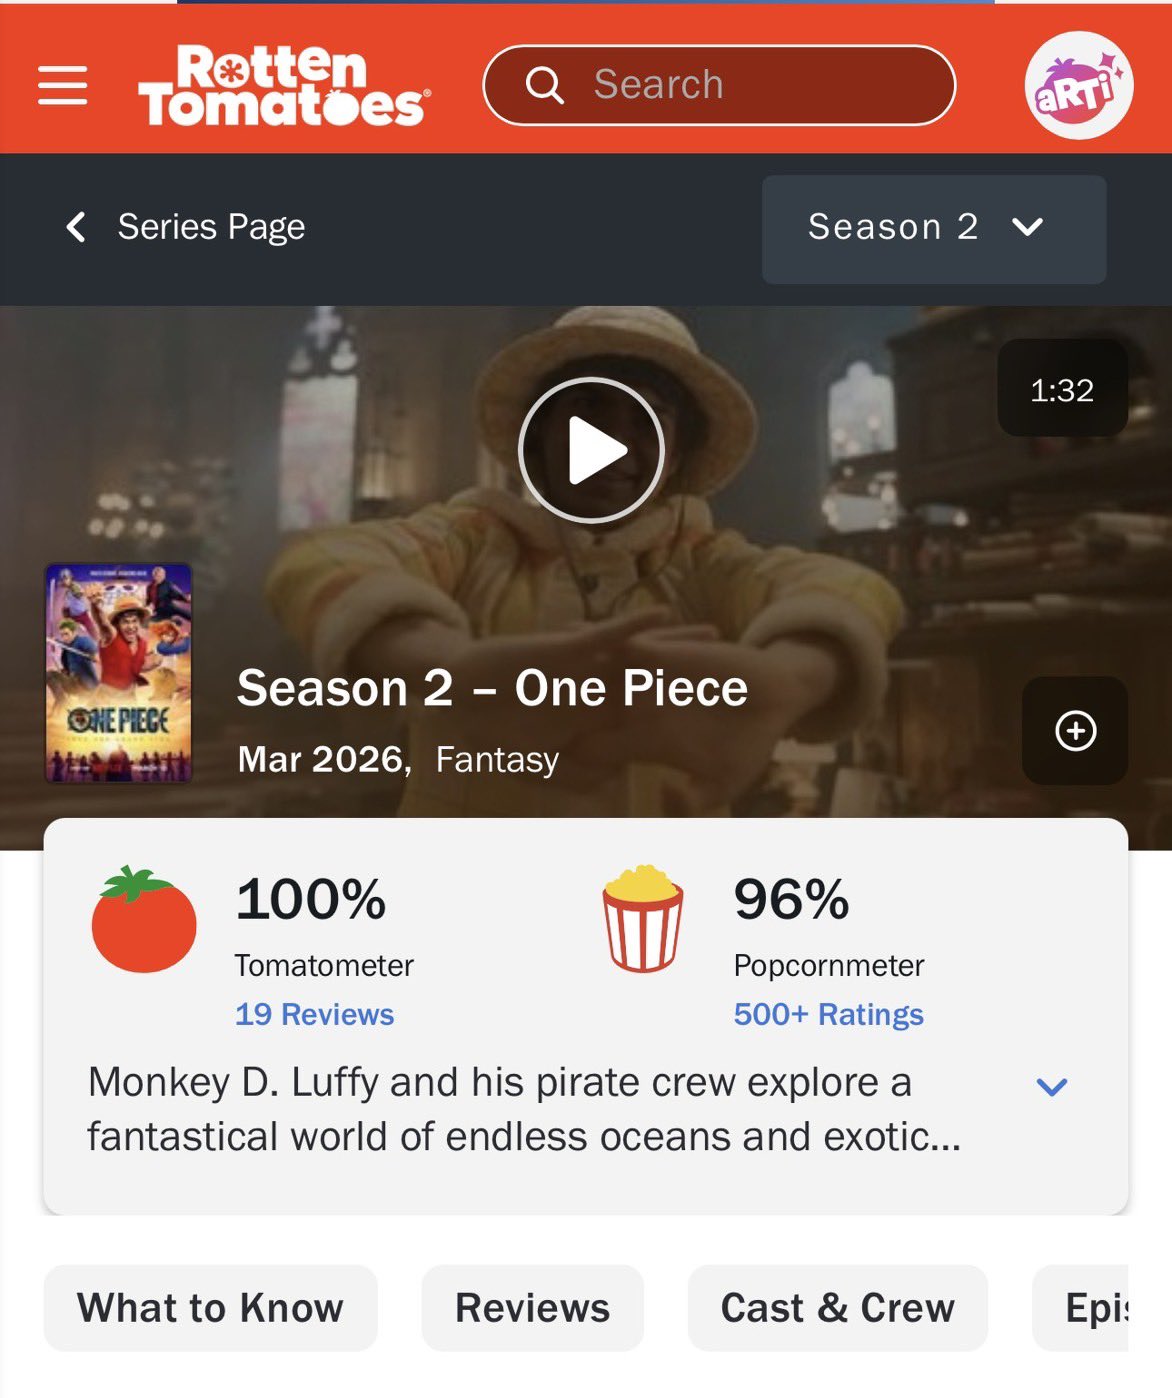The image size is (1172, 1398).
Task: Play the Season 2 trailer
Action: [x=591, y=450]
